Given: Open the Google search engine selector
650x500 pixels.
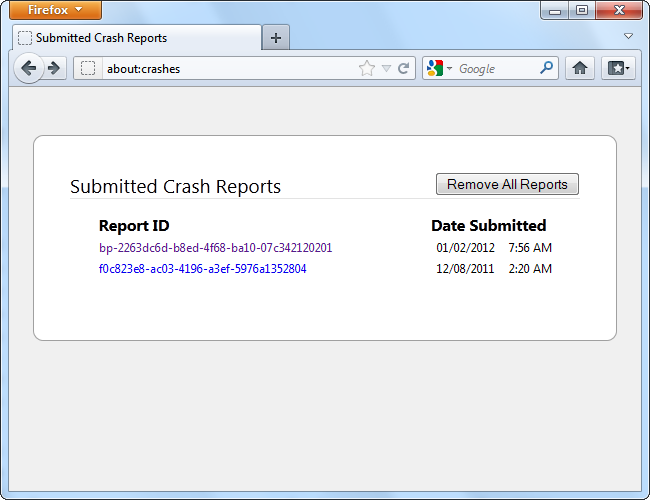Looking at the screenshot, I should (x=439, y=68).
